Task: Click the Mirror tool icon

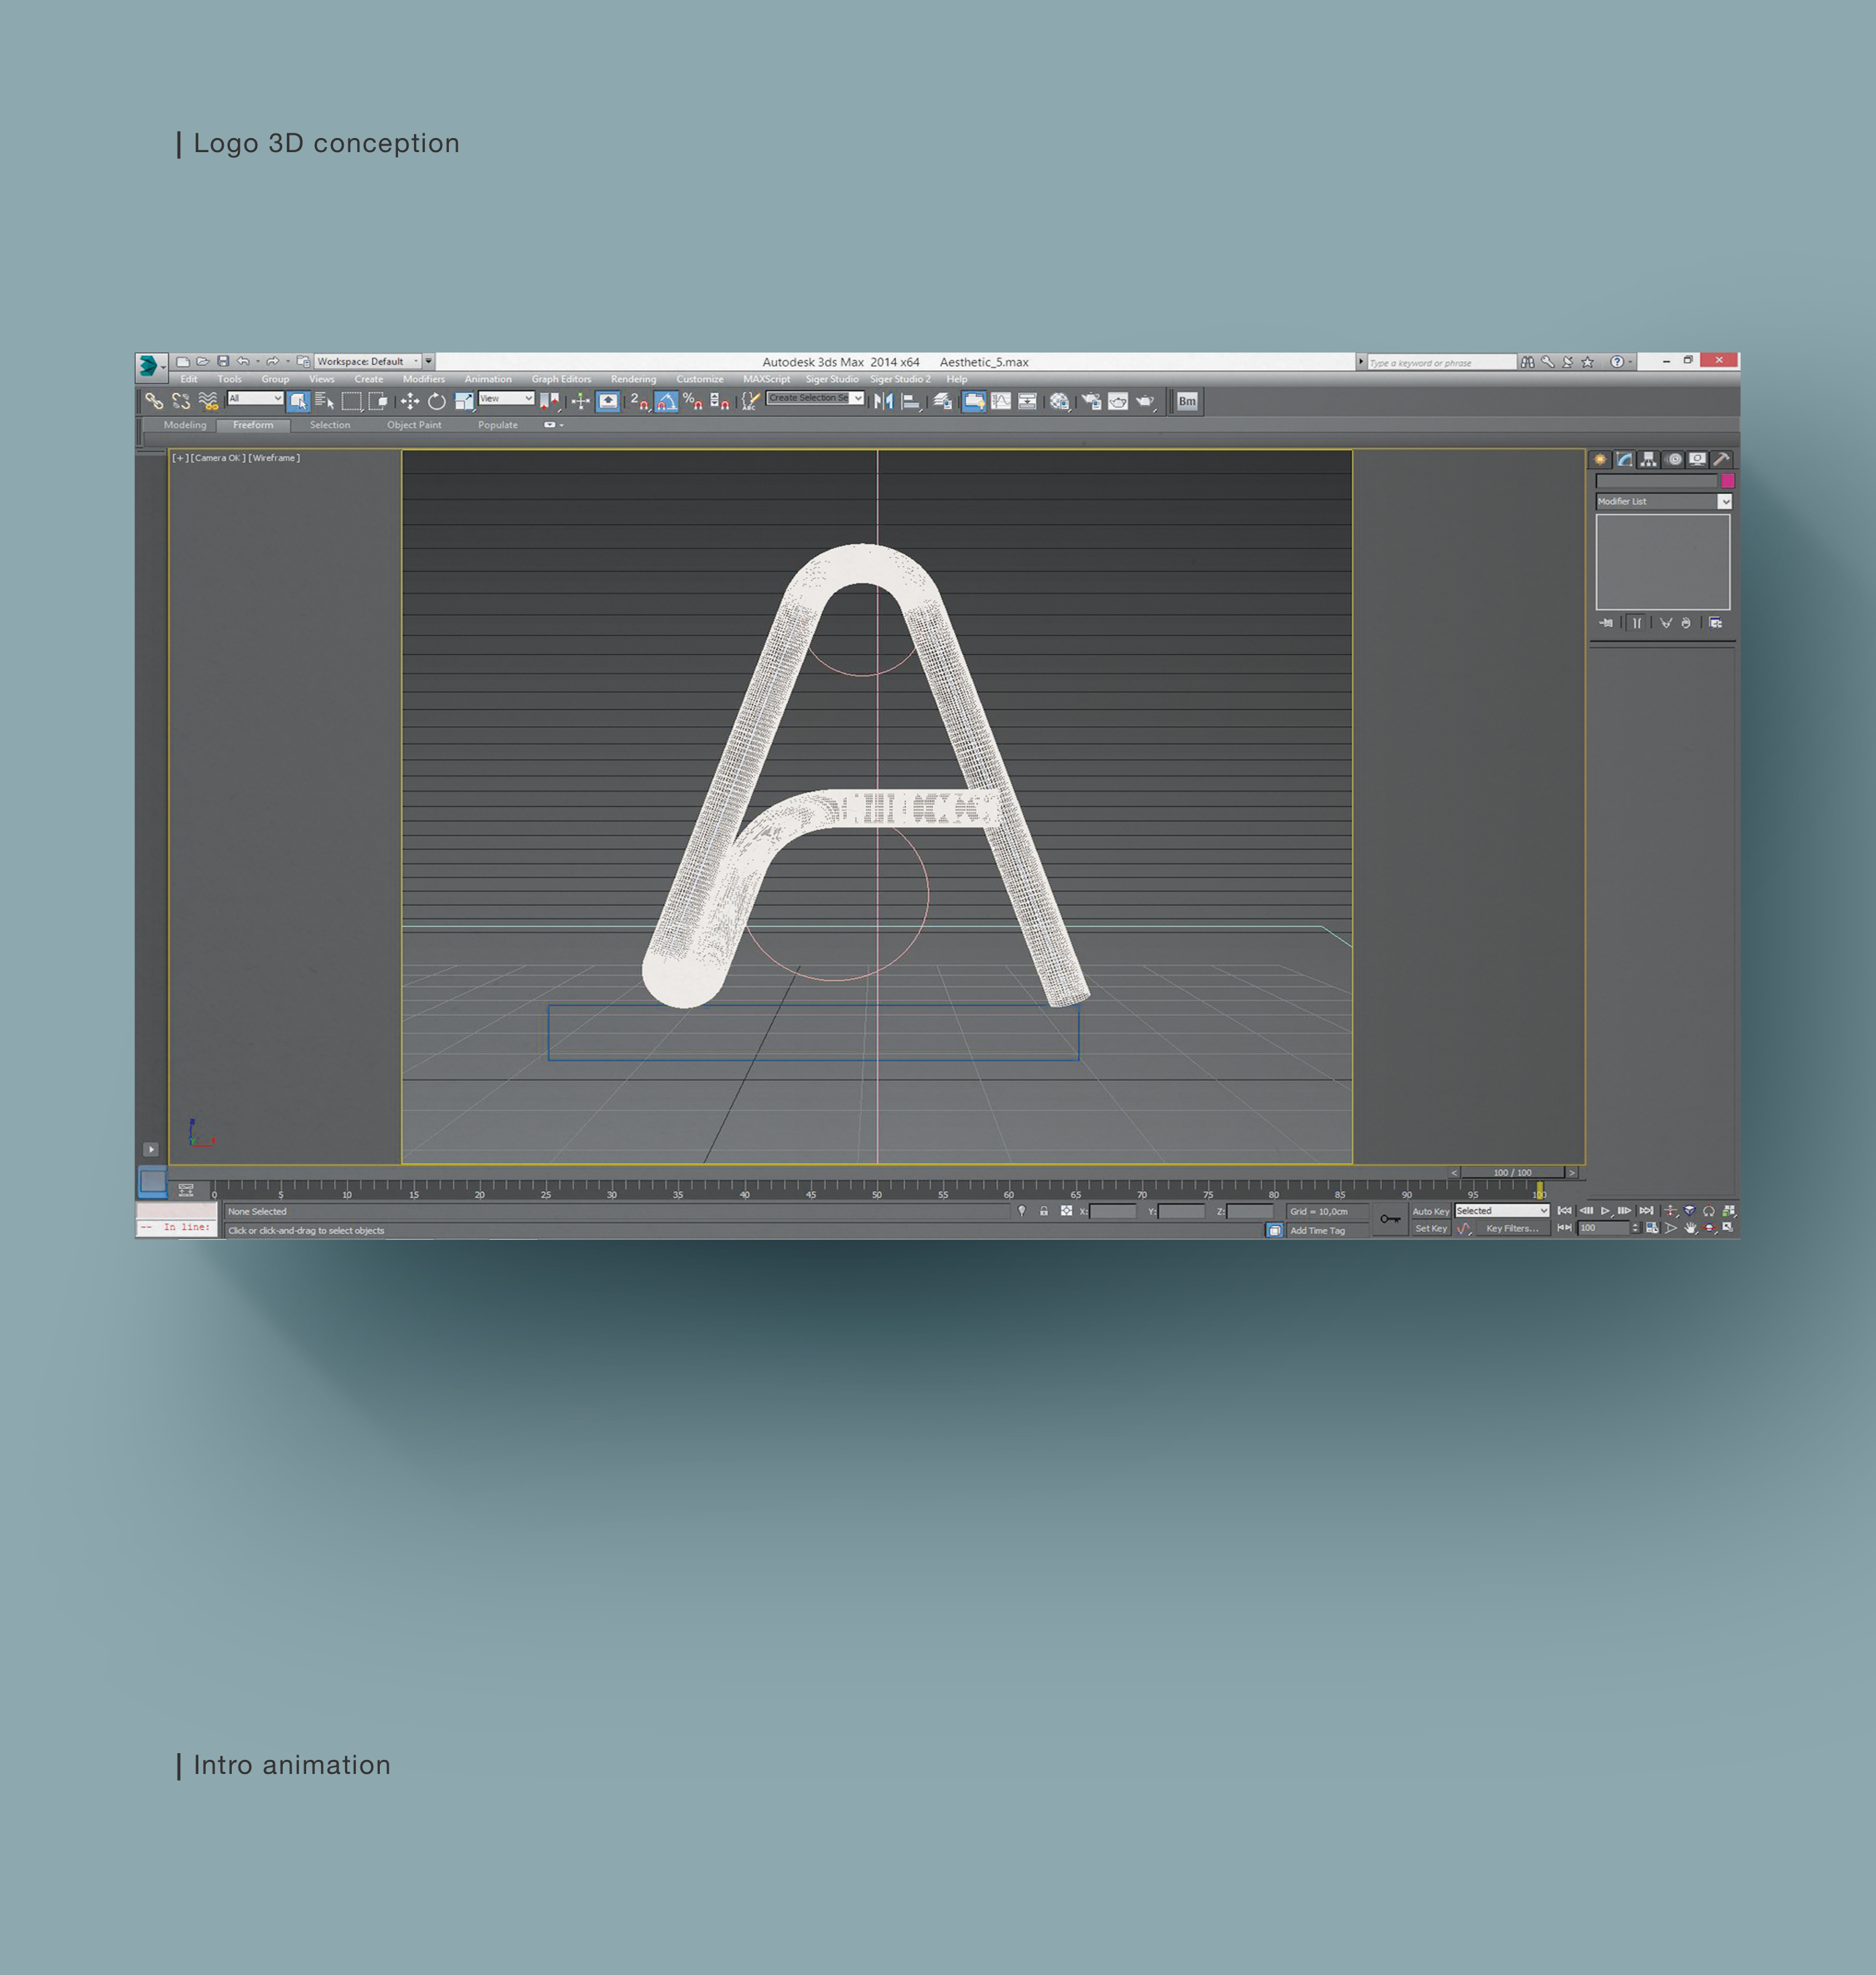Action: point(883,402)
